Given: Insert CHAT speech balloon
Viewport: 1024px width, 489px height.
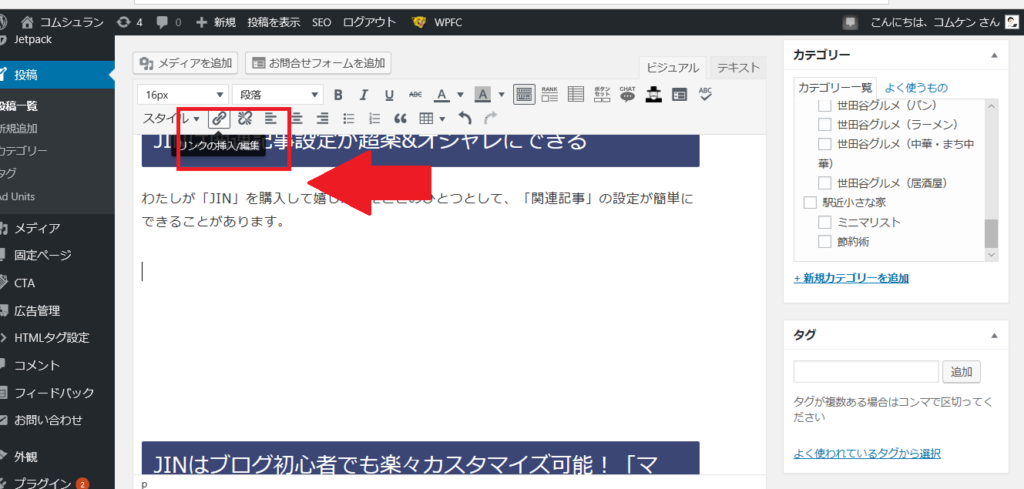Looking at the screenshot, I should [627, 95].
